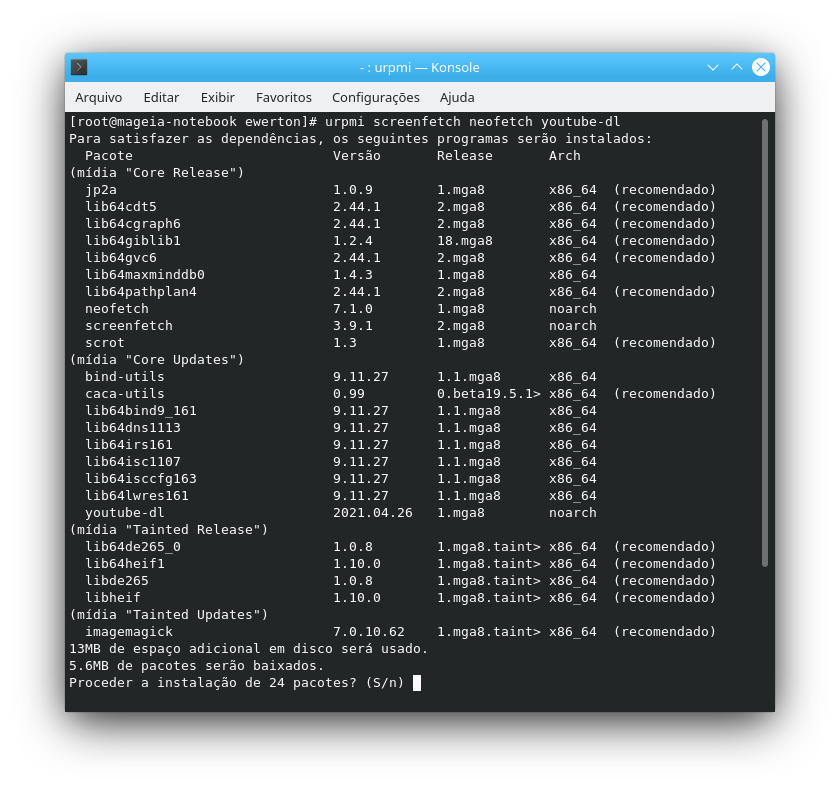Viewport: 840px width, 789px height.
Task: Click the lib64maxminddb0 package name
Action: click(x=145, y=275)
